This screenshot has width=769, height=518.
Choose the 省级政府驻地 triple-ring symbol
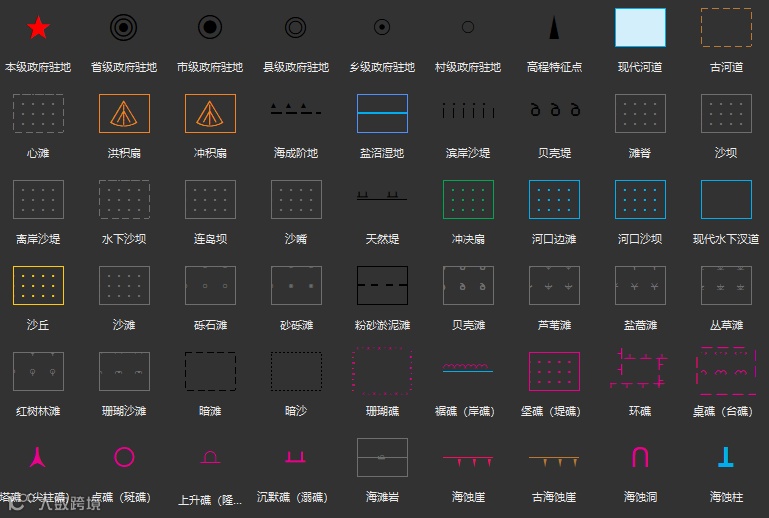124,27
